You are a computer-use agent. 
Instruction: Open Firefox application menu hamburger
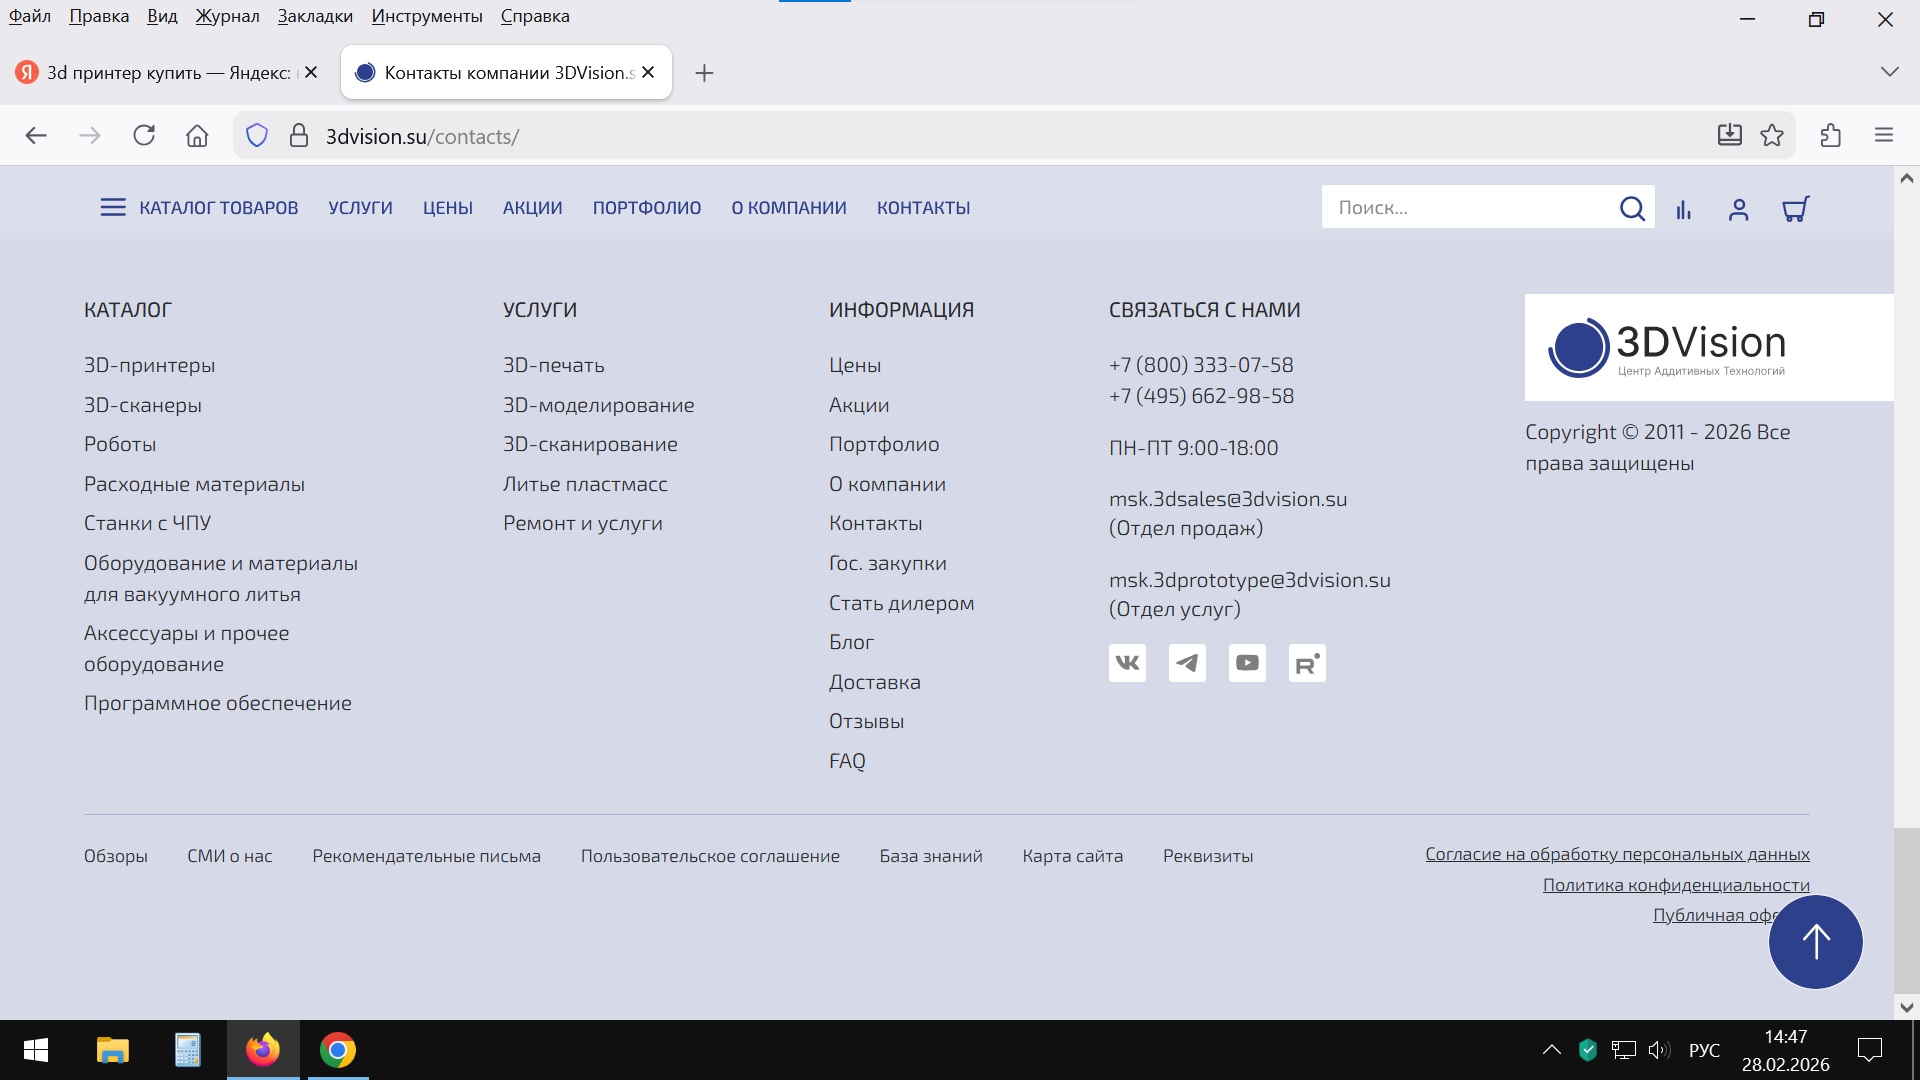click(1884, 136)
